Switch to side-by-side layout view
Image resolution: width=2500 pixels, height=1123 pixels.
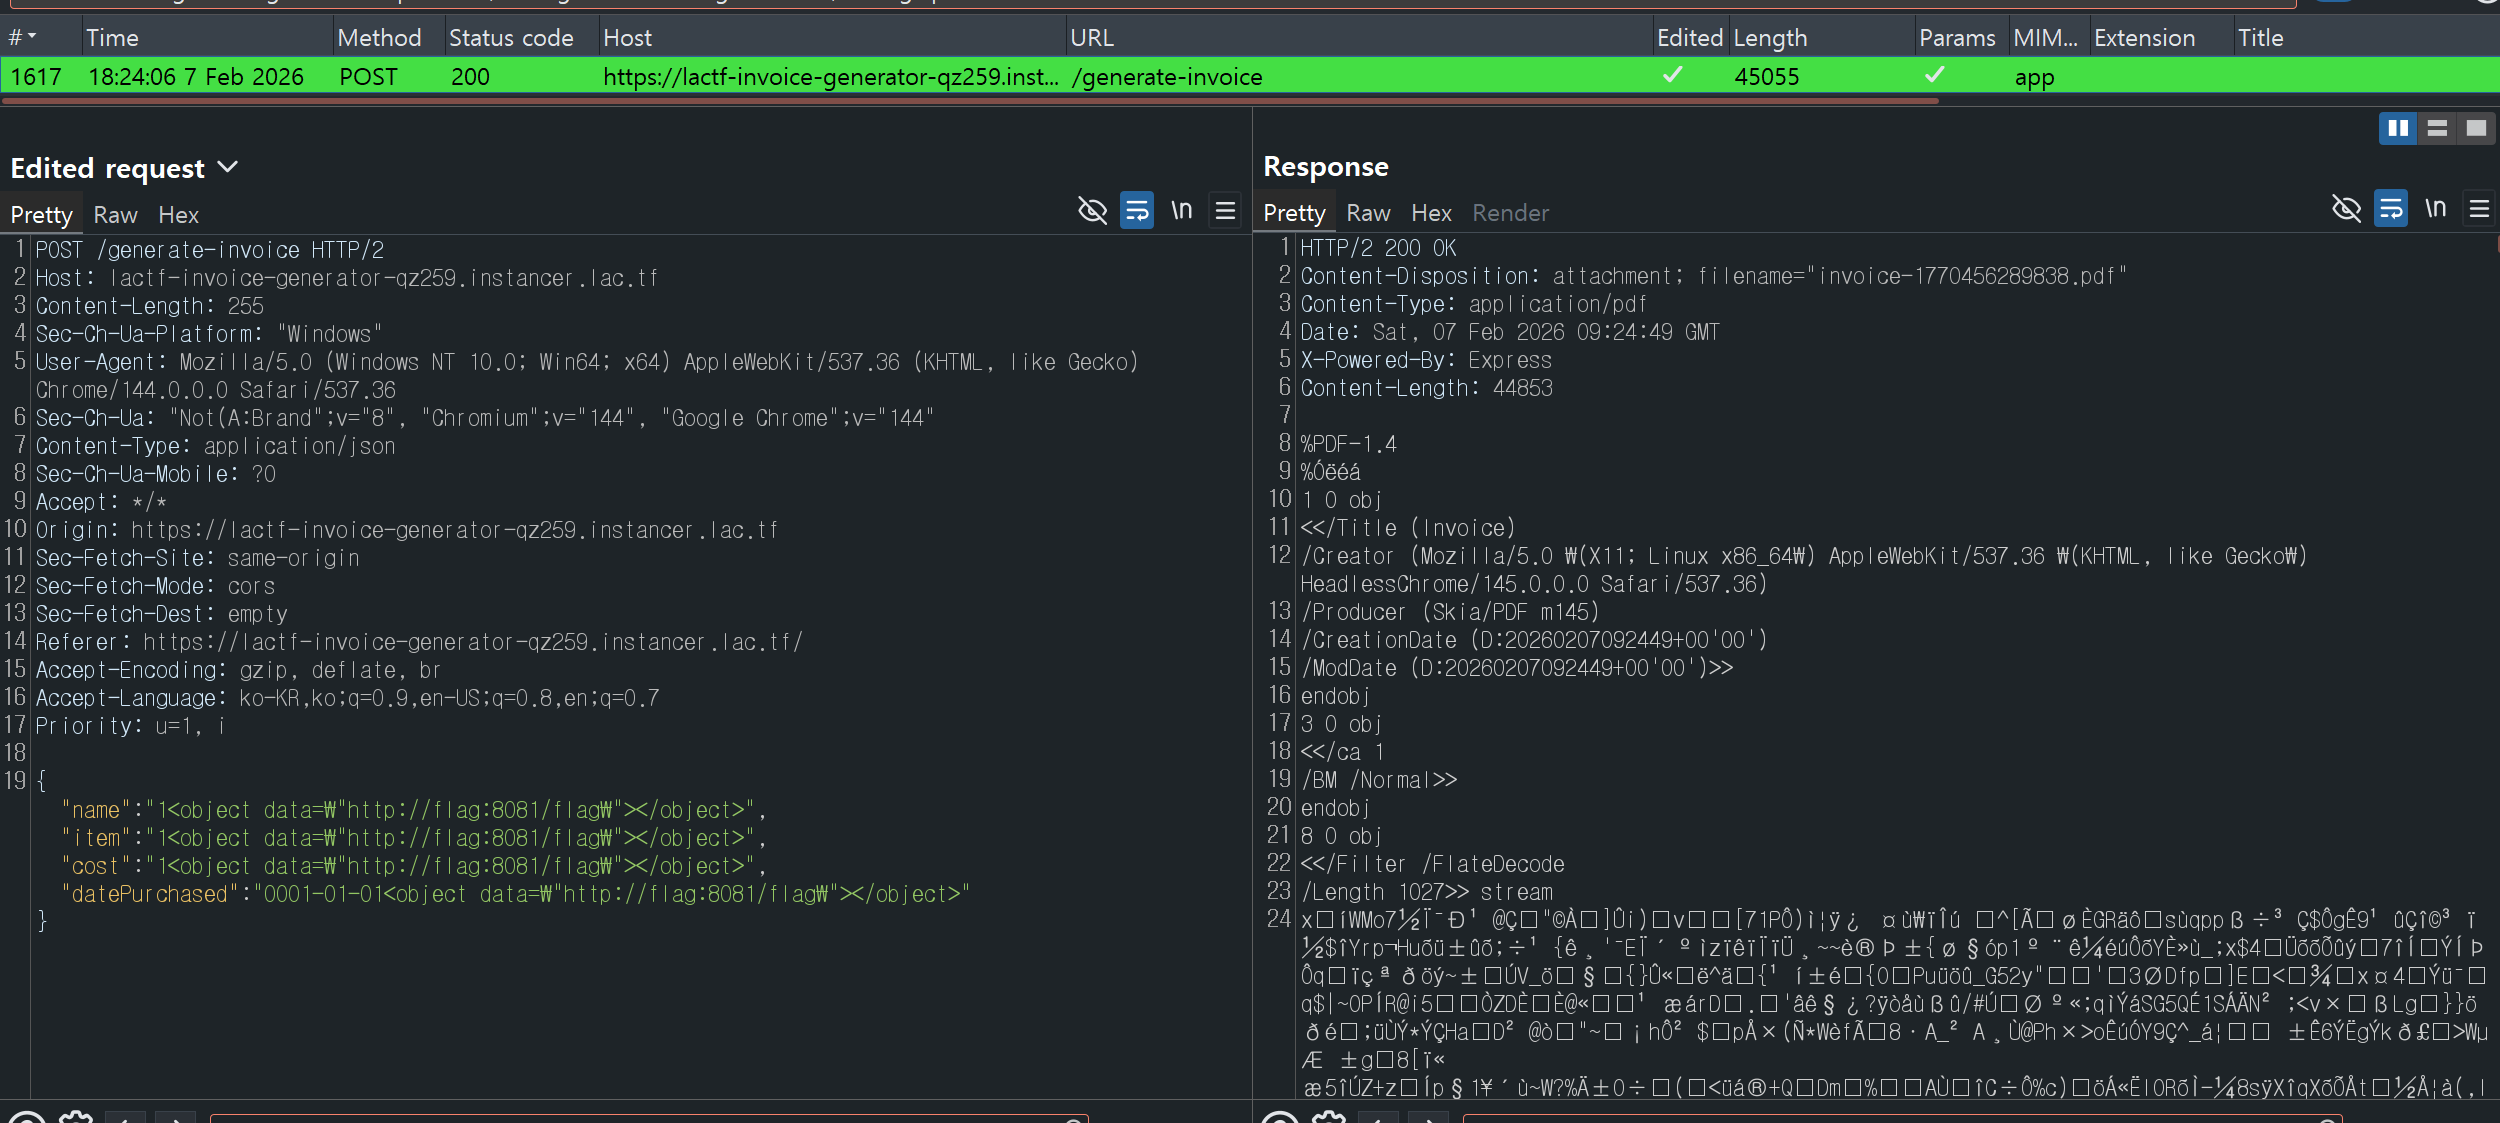pyautogui.click(x=2398, y=128)
